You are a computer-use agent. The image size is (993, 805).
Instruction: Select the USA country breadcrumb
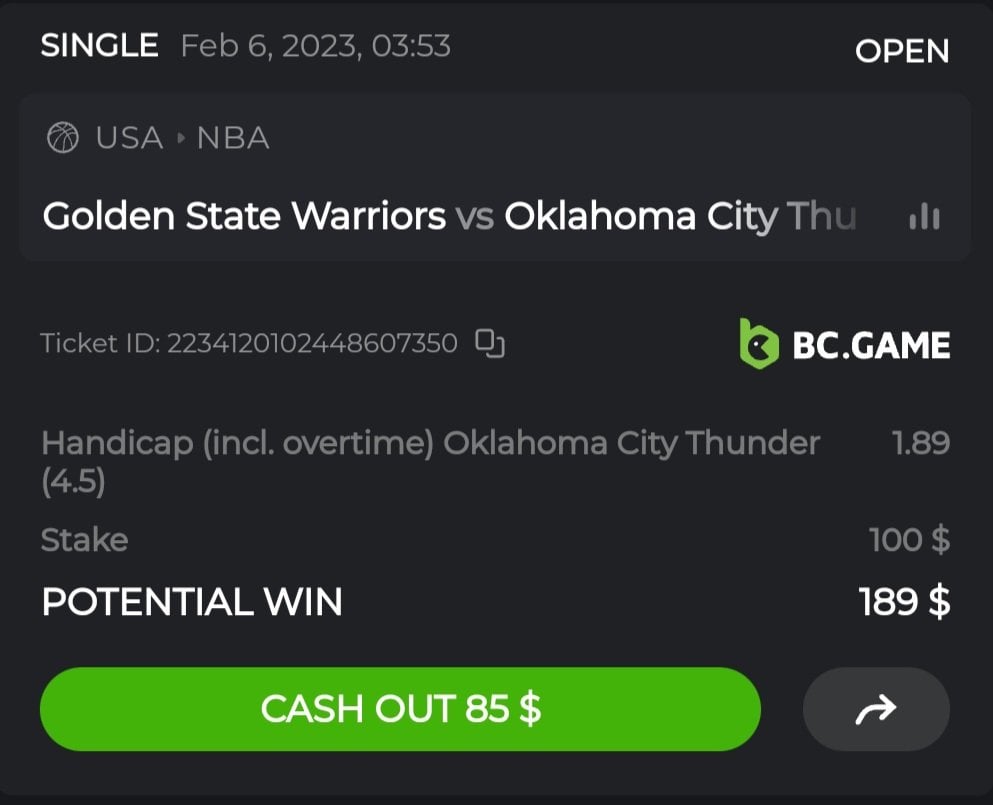129,138
